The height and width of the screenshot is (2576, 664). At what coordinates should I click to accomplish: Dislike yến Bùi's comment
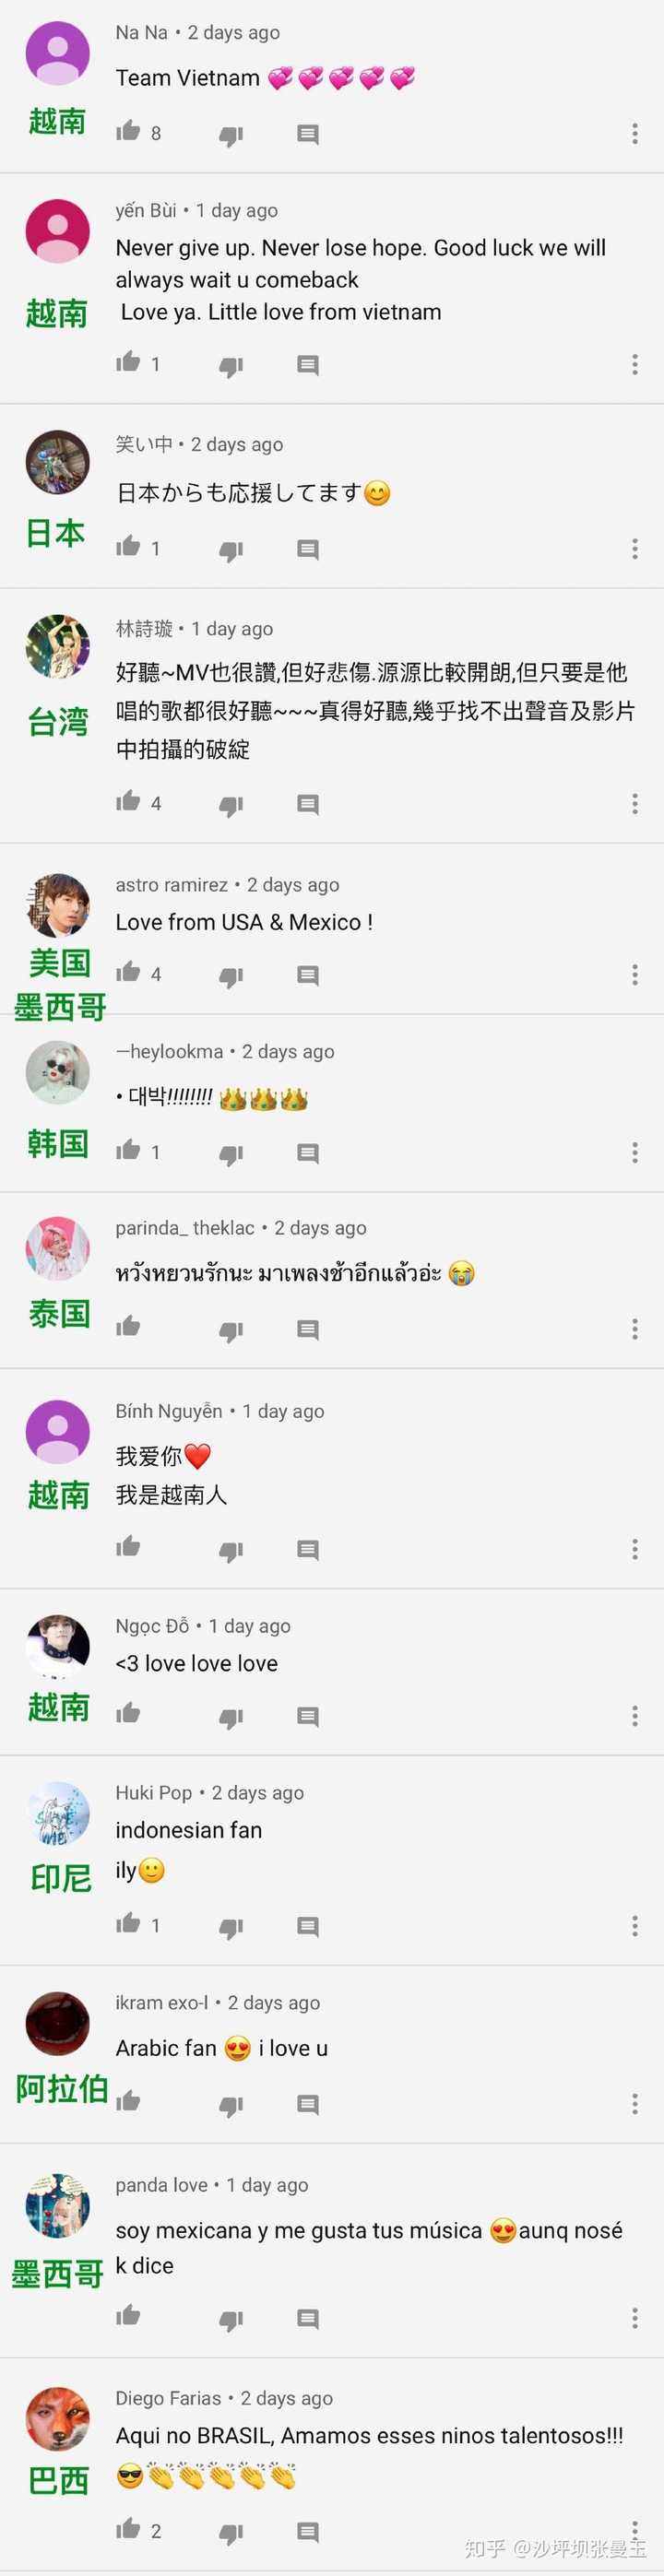(x=231, y=366)
